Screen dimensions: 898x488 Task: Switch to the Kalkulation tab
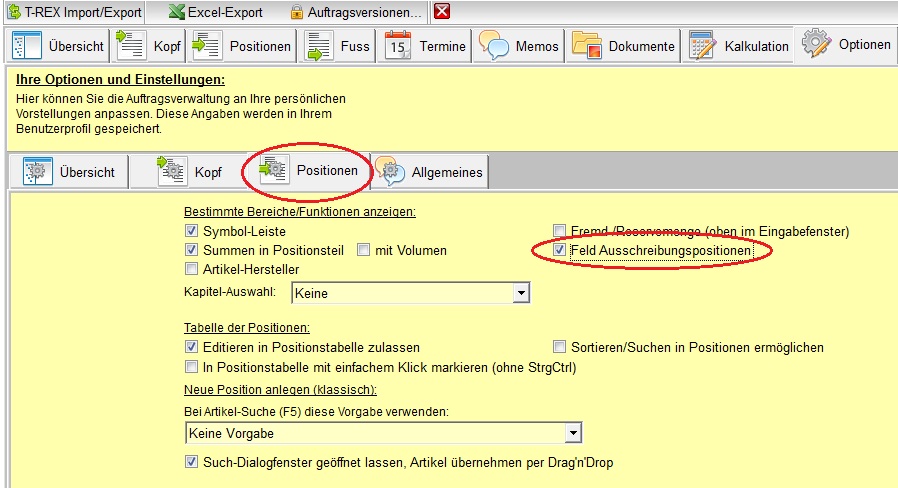739,46
